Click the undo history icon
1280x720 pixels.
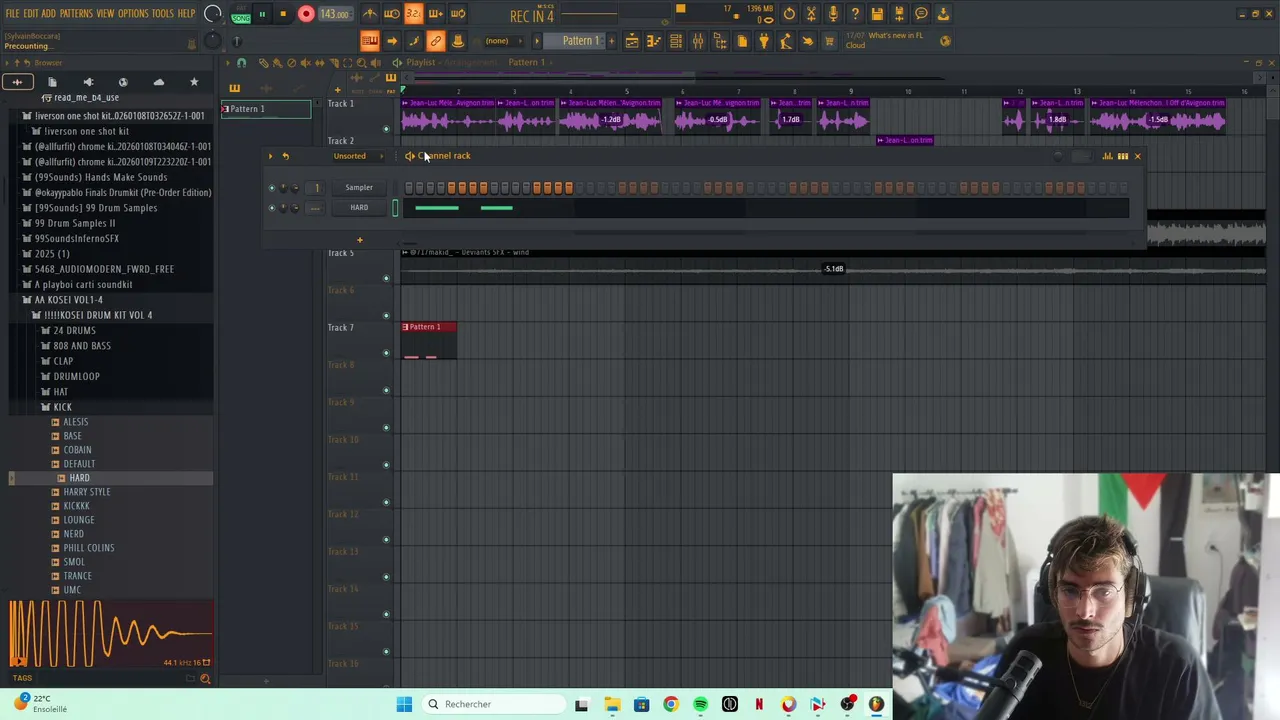[x=789, y=14]
